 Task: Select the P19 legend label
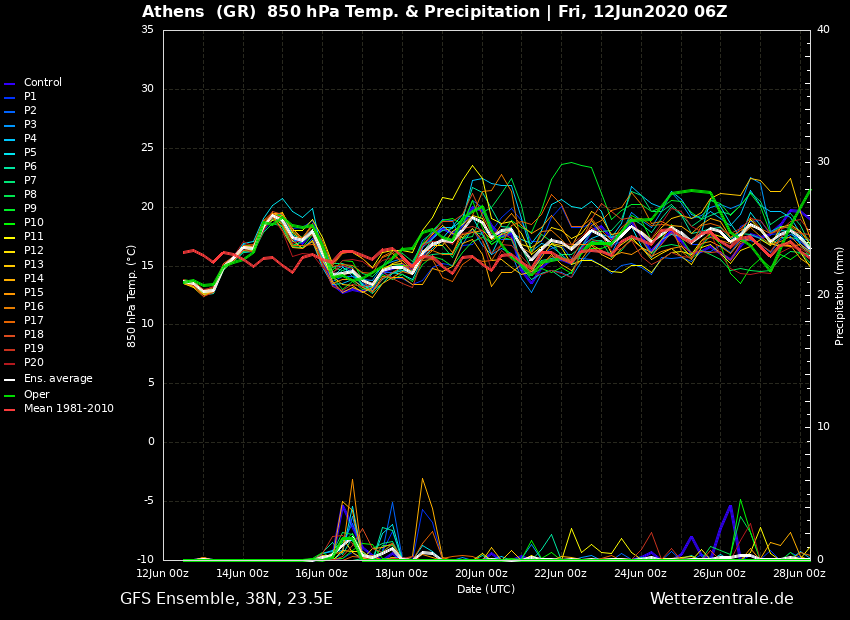pos(34,348)
